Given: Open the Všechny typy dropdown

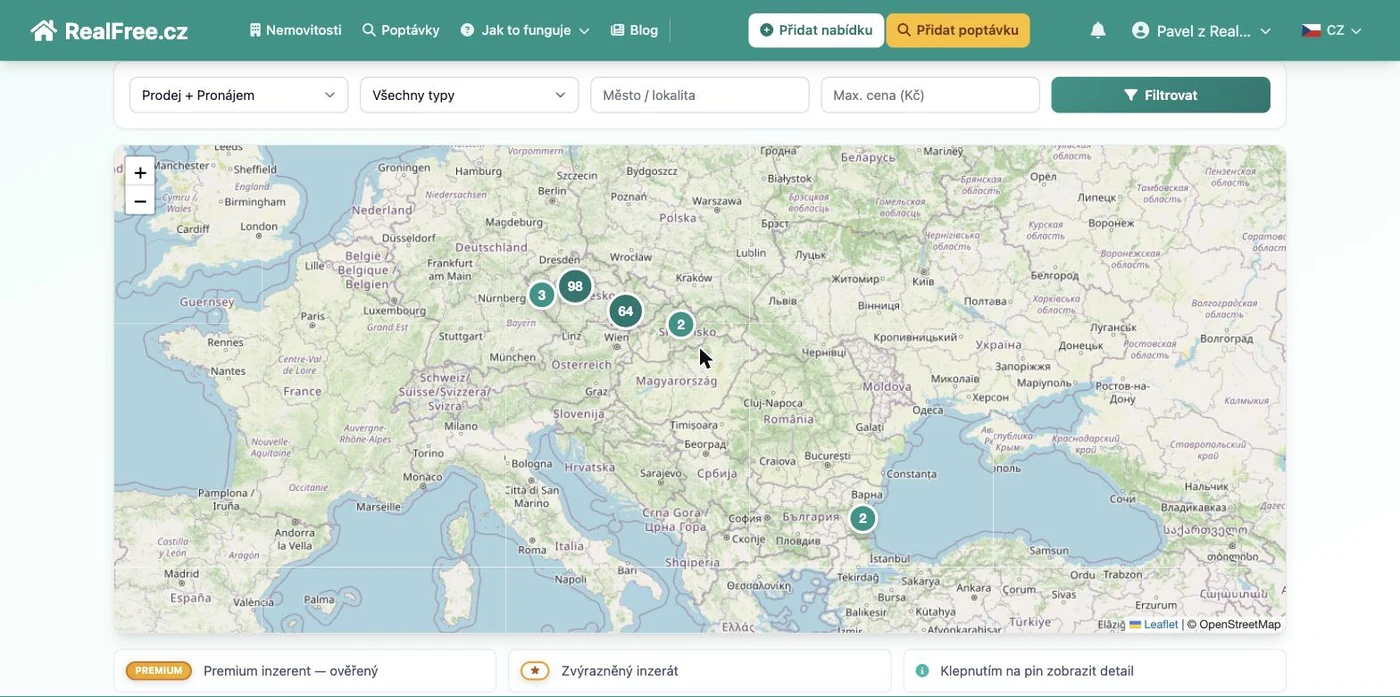Looking at the screenshot, I should click(469, 95).
